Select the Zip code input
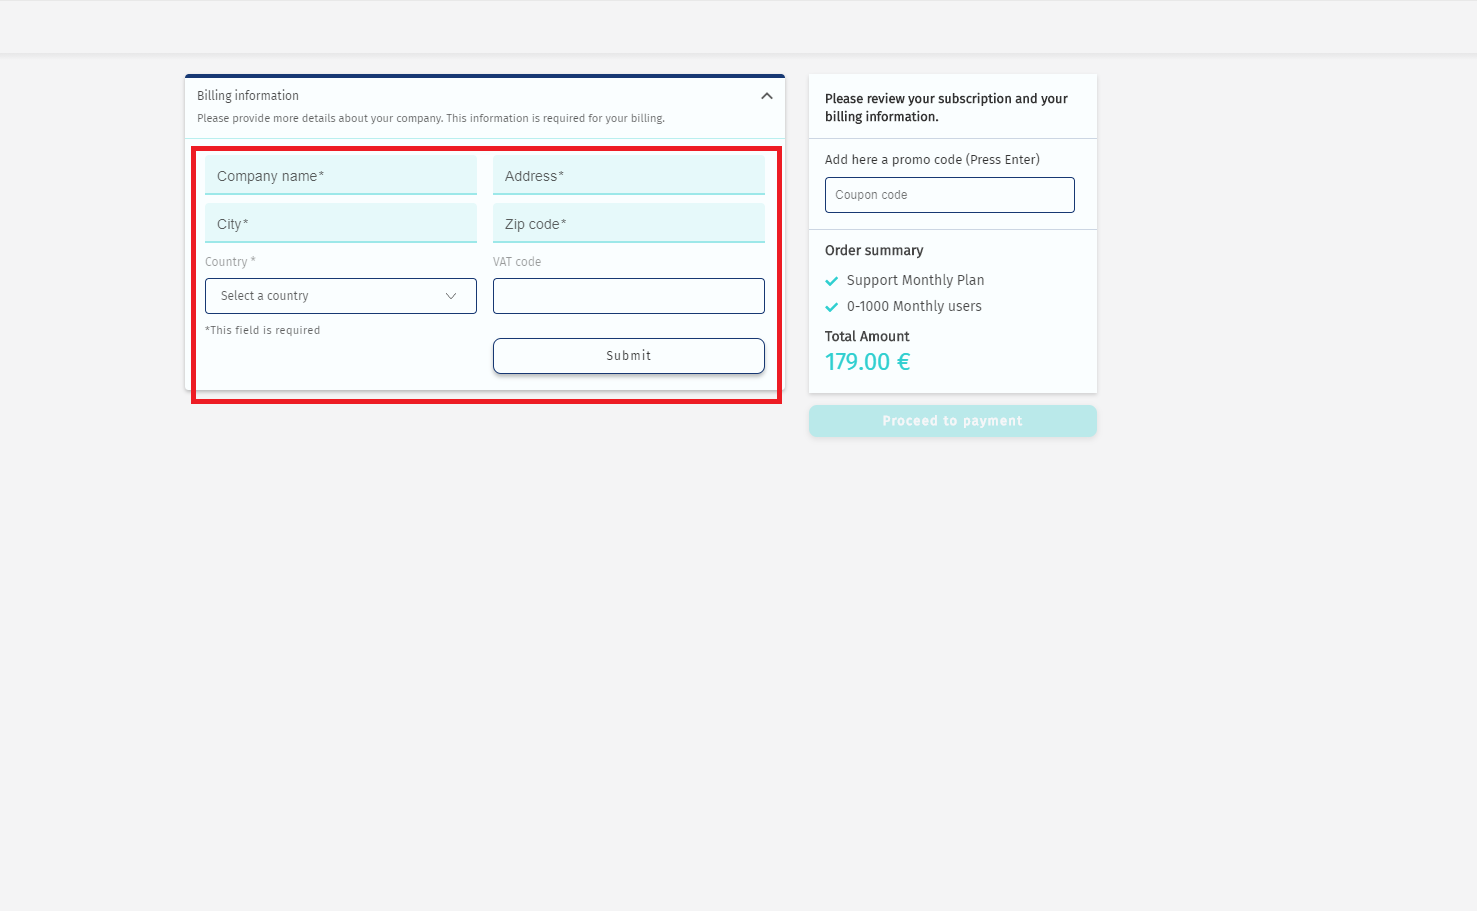Viewport: 1477px width, 911px height. [x=628, y=224]
